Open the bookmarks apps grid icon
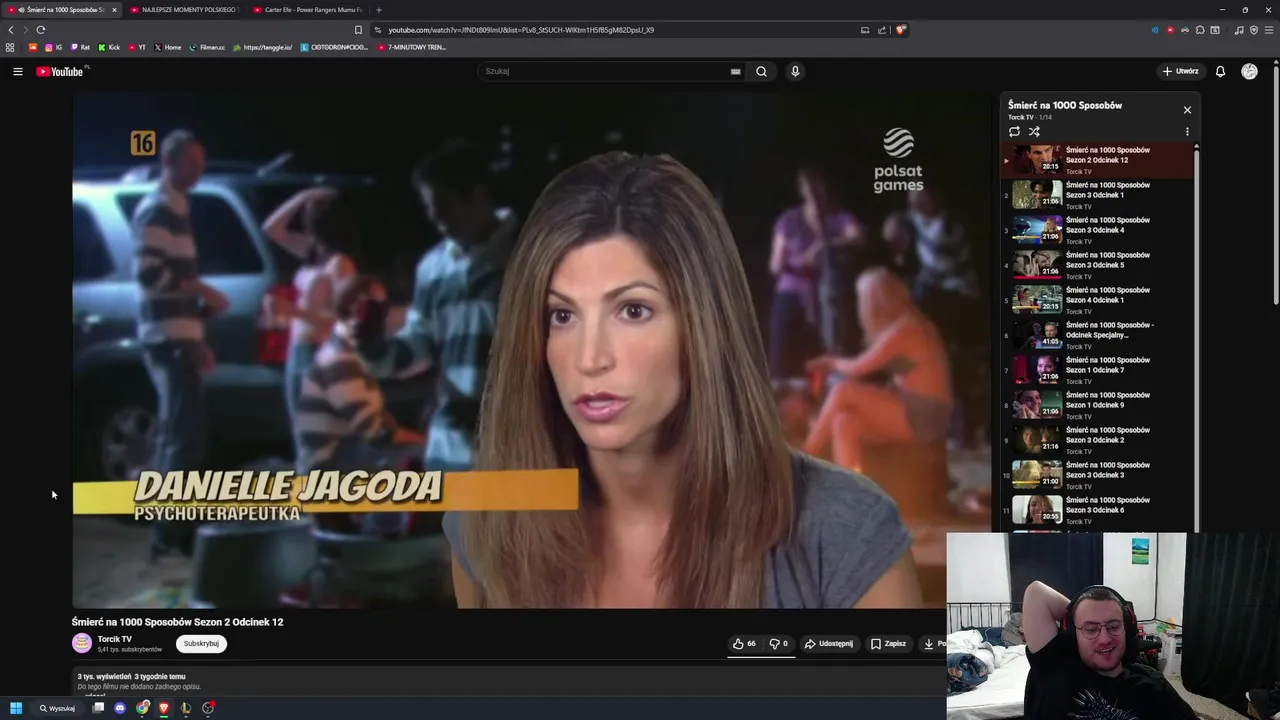Viewport: 1280px width, 720px height. point(10,47)
